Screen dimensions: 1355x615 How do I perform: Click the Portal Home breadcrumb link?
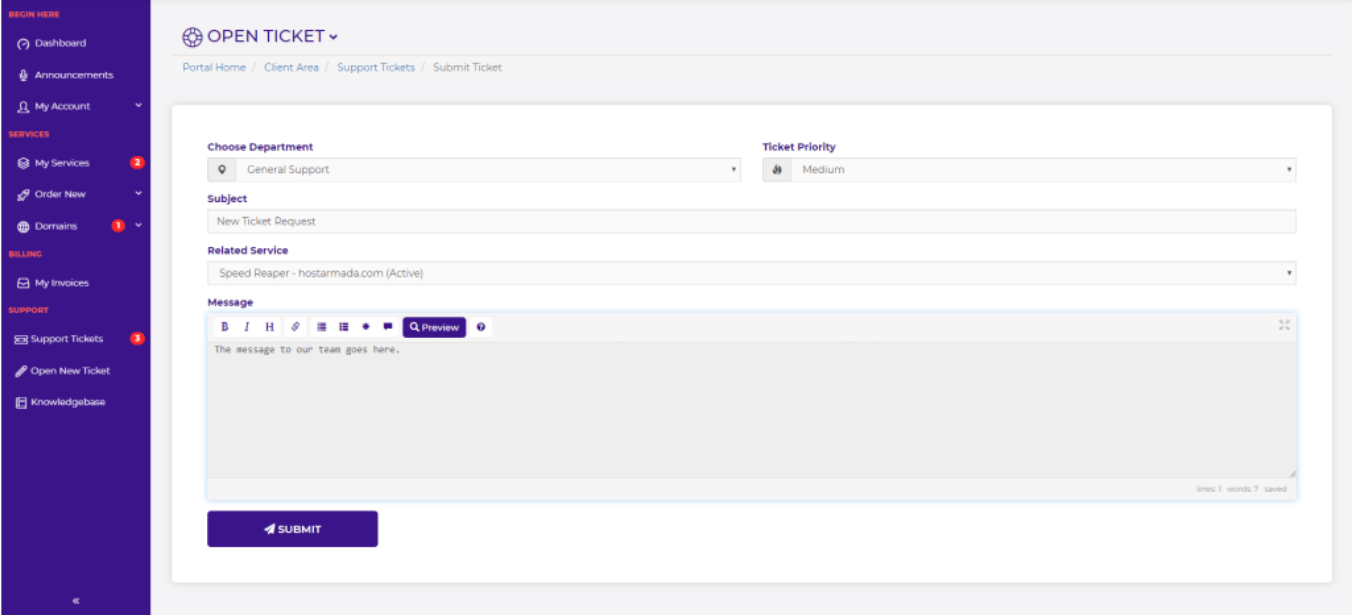pos(214,67)
